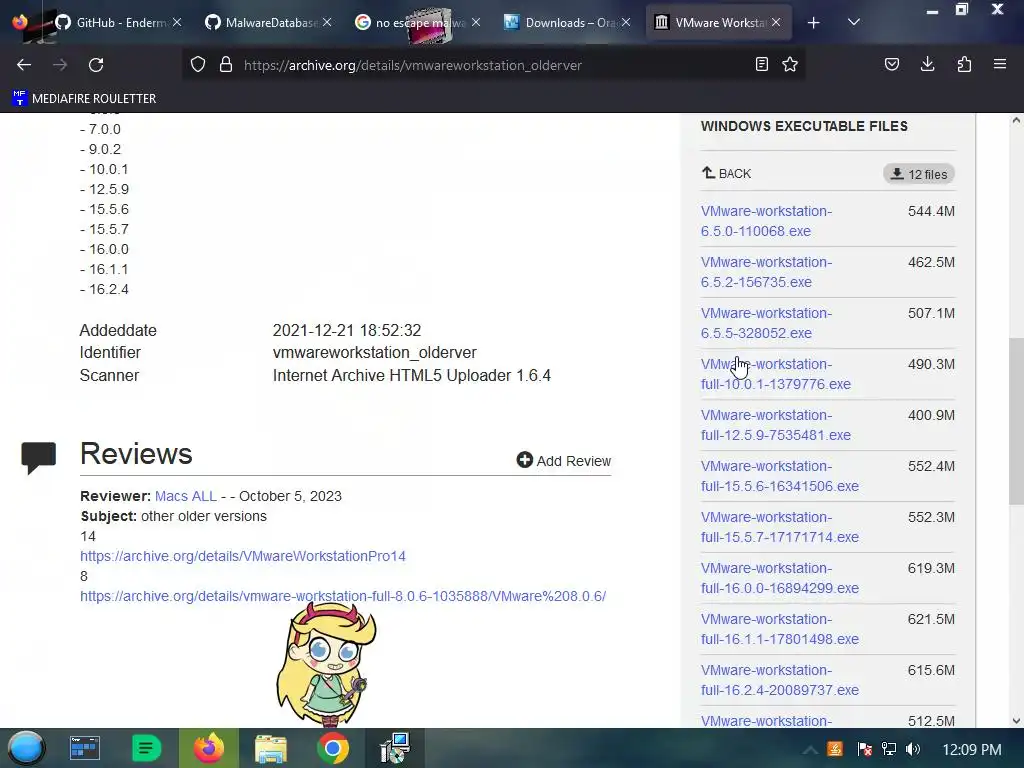This screenshot has width=1024, height=768.
Task: Download VMware-workstation-6.5.0-110068.exe
Action: click(766, 221)
